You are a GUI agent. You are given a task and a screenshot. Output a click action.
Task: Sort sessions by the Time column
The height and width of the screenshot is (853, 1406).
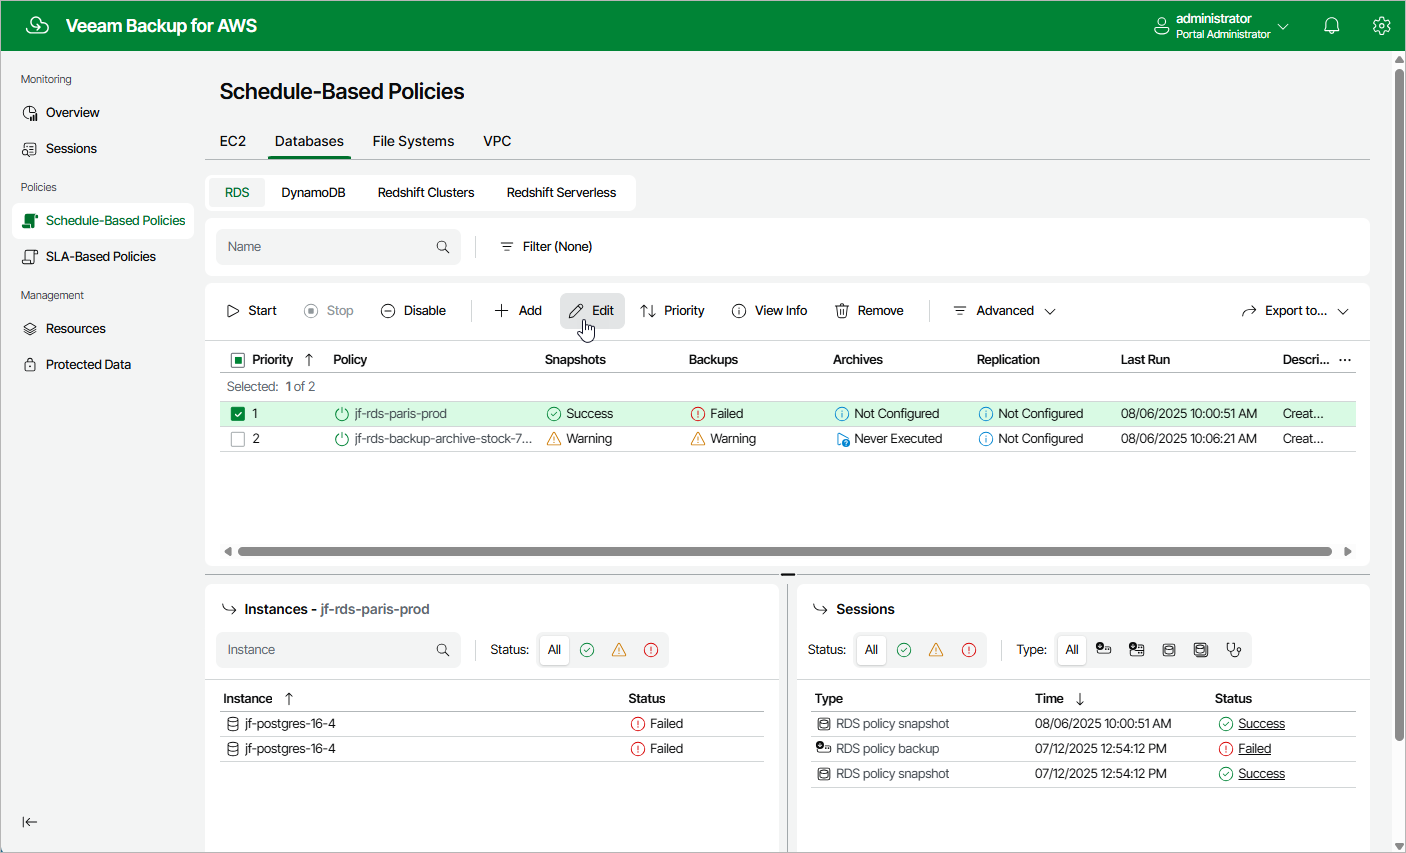[x=1049, y=699]
